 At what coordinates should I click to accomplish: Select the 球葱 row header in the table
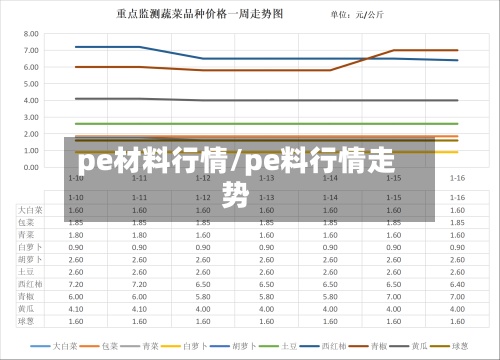26,321
